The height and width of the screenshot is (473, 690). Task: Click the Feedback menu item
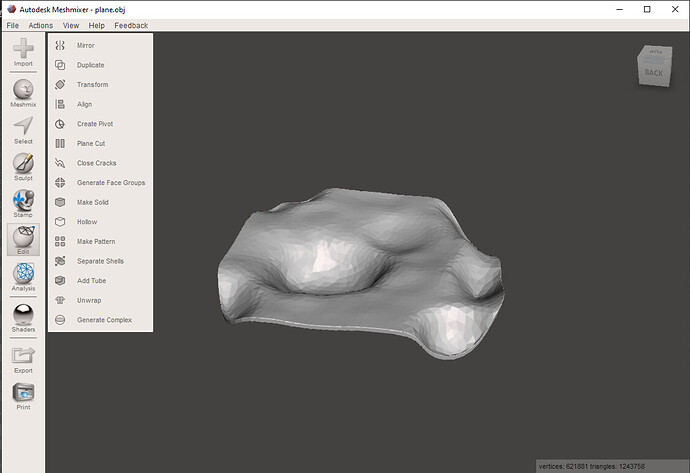point(131,25)
